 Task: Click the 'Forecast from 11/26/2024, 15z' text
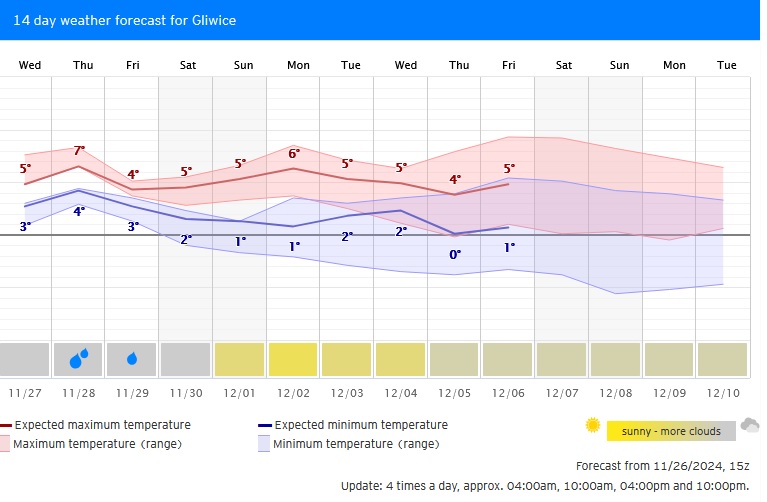[662, 466]
